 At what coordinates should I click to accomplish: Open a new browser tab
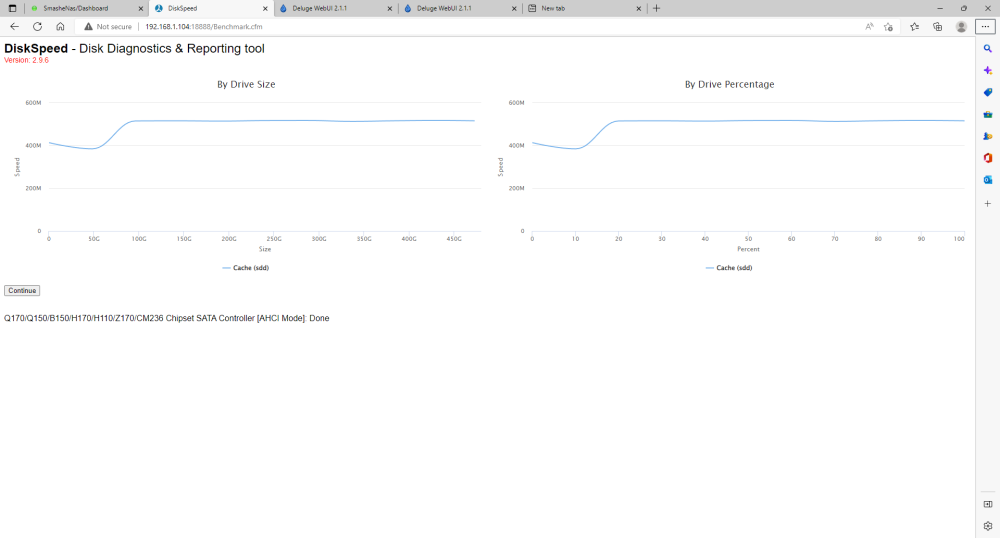[656, 8]
